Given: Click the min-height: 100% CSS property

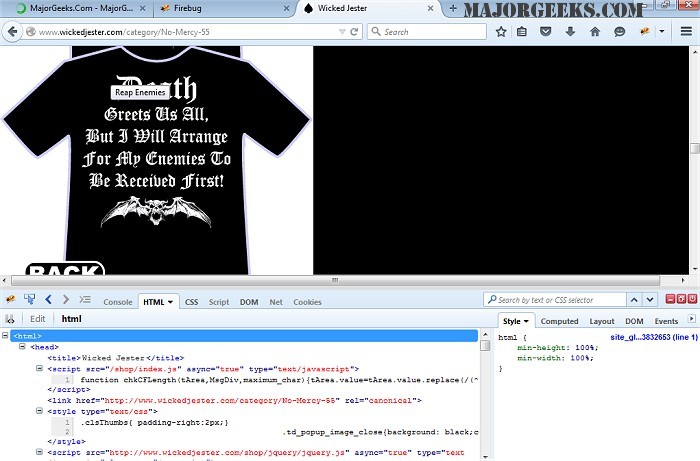Looking at the screenshot, I should click(x=557, y=348).
